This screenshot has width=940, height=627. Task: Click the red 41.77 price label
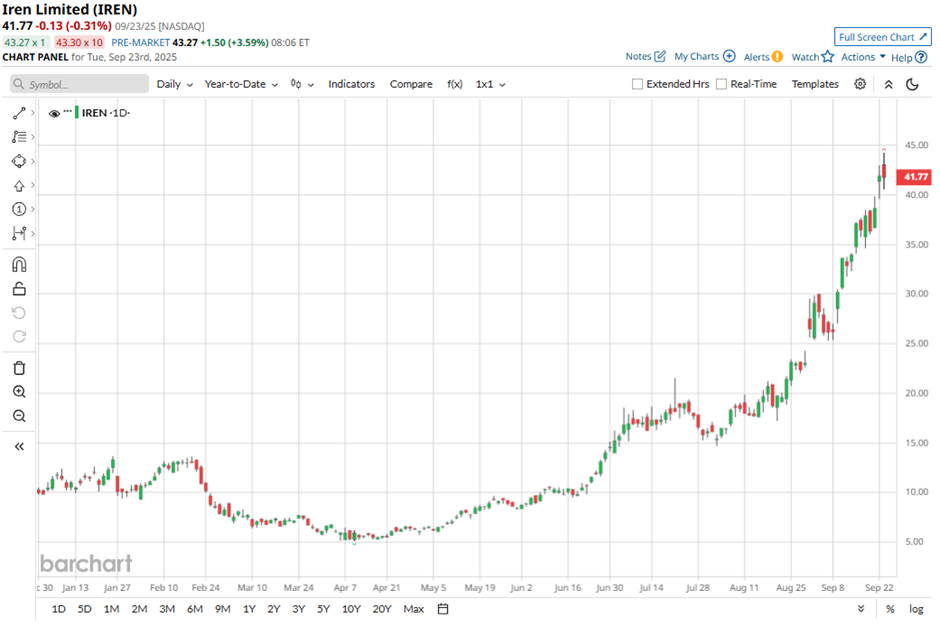click(x=914, y=177)
